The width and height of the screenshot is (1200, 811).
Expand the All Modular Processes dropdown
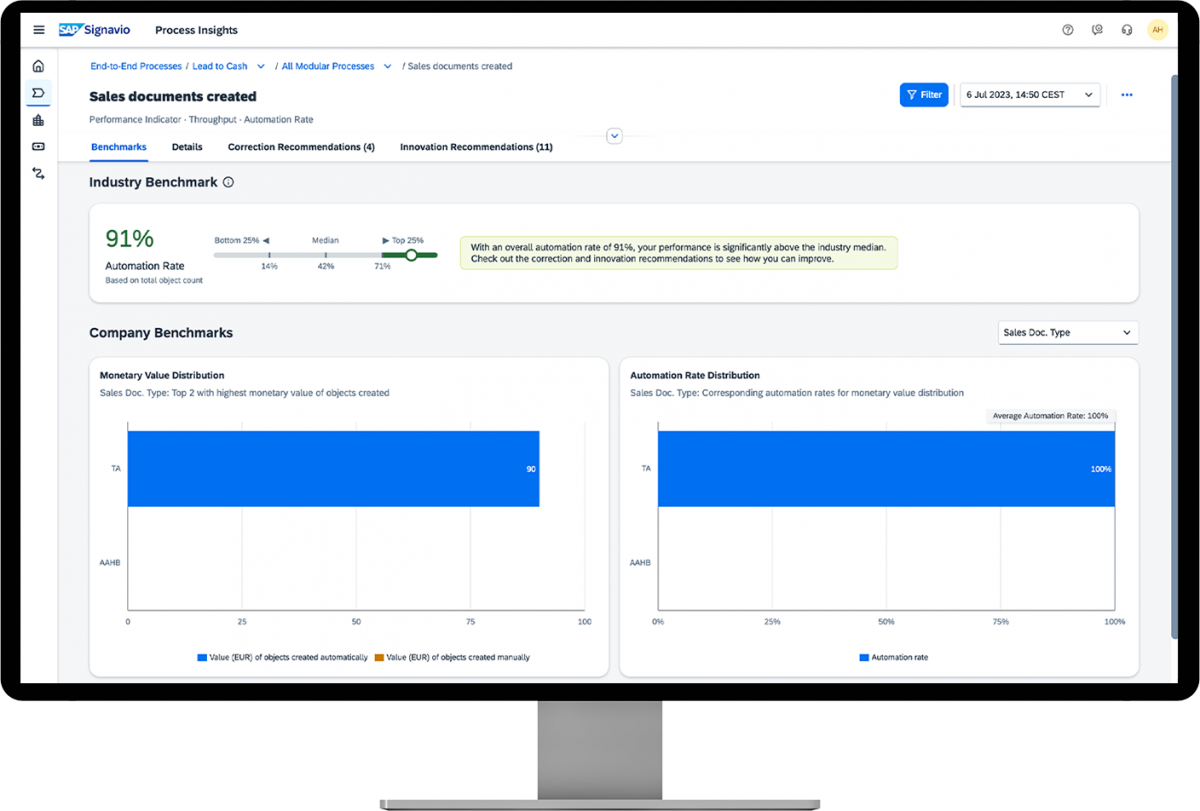tap(387, 66)
